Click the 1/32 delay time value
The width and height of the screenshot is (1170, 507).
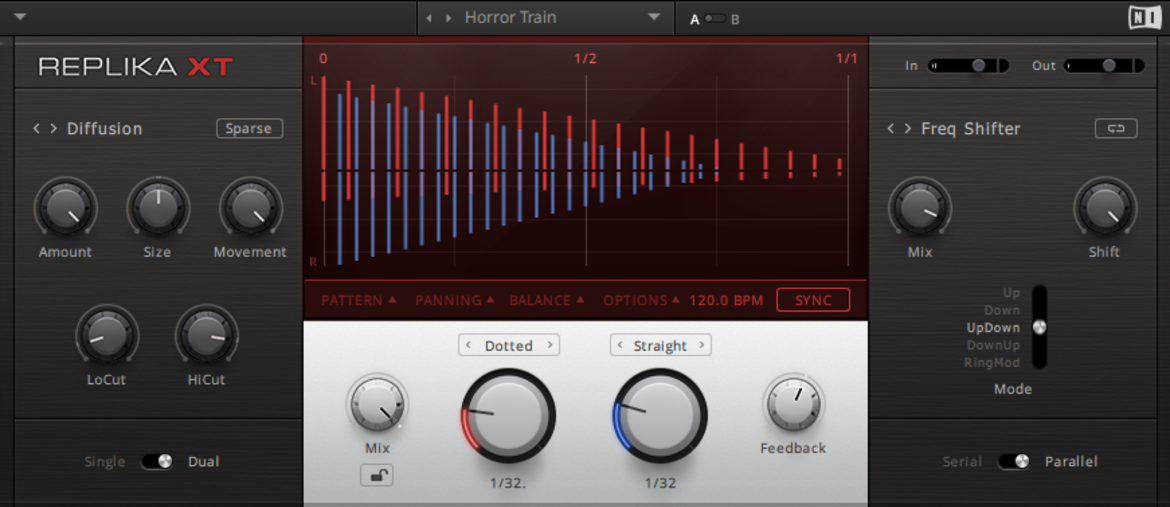click(x=660, y=483)
